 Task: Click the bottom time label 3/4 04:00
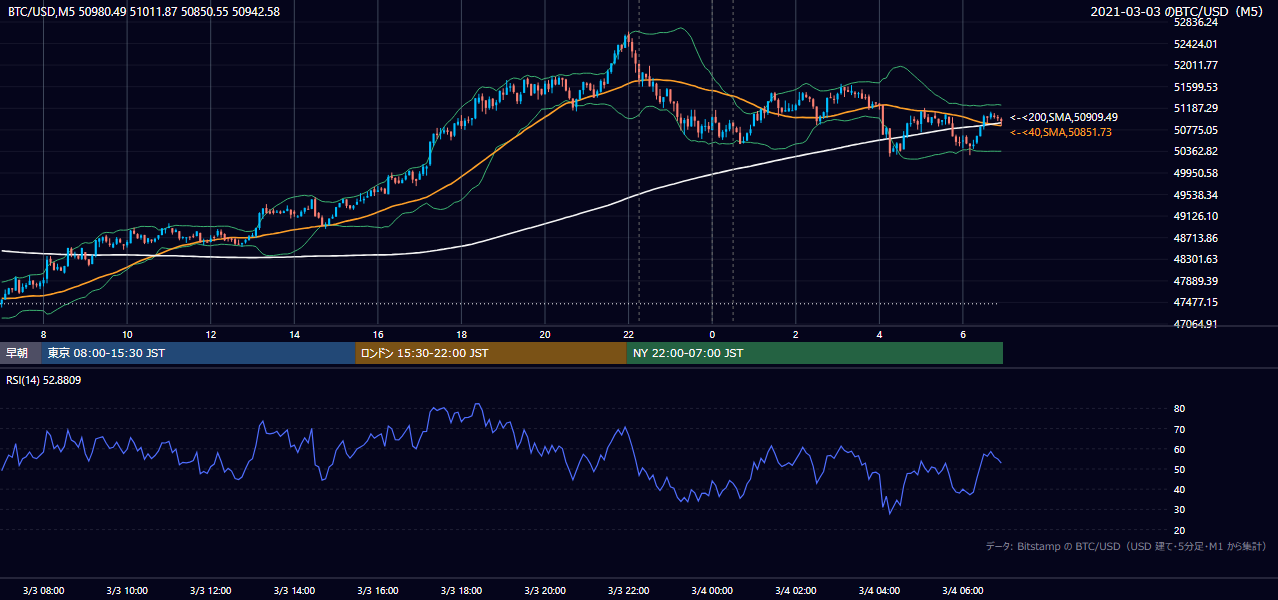(879, 590)
